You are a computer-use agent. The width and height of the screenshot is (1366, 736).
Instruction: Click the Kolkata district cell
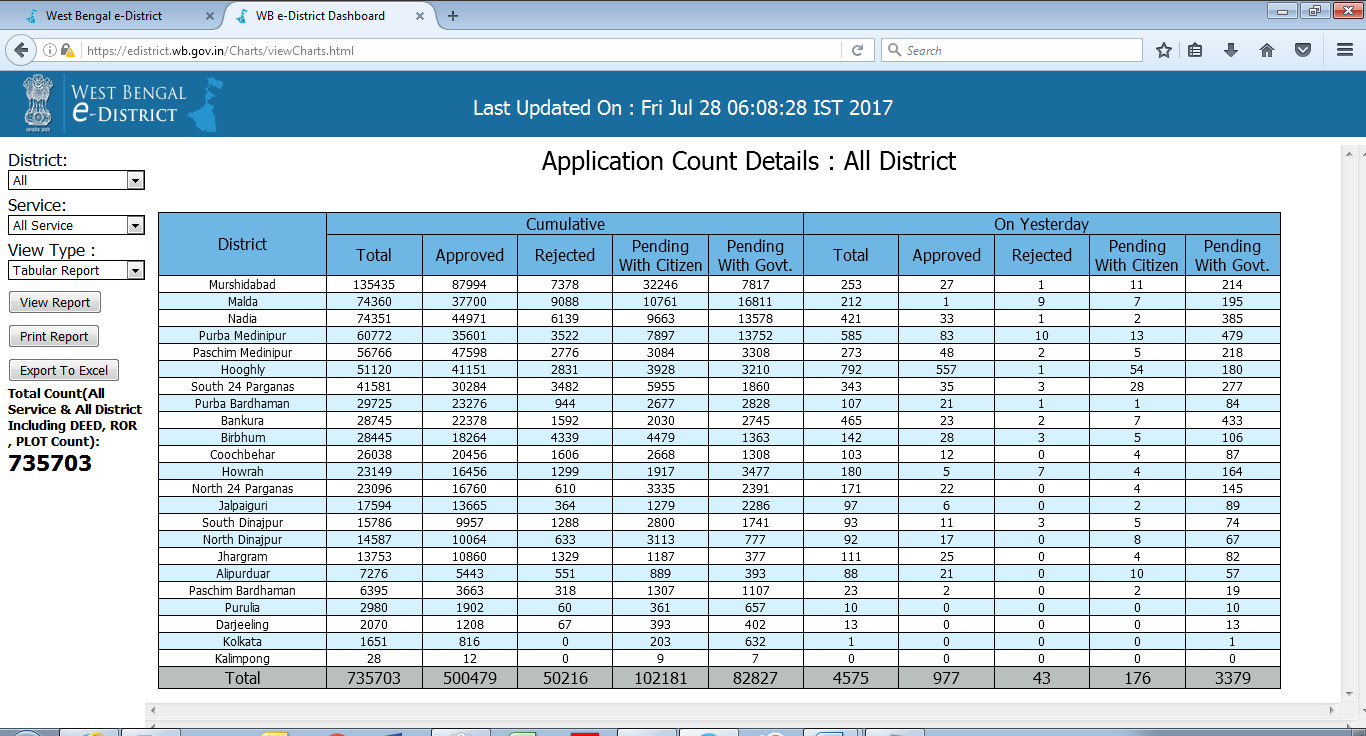click(x=242, y=642)
